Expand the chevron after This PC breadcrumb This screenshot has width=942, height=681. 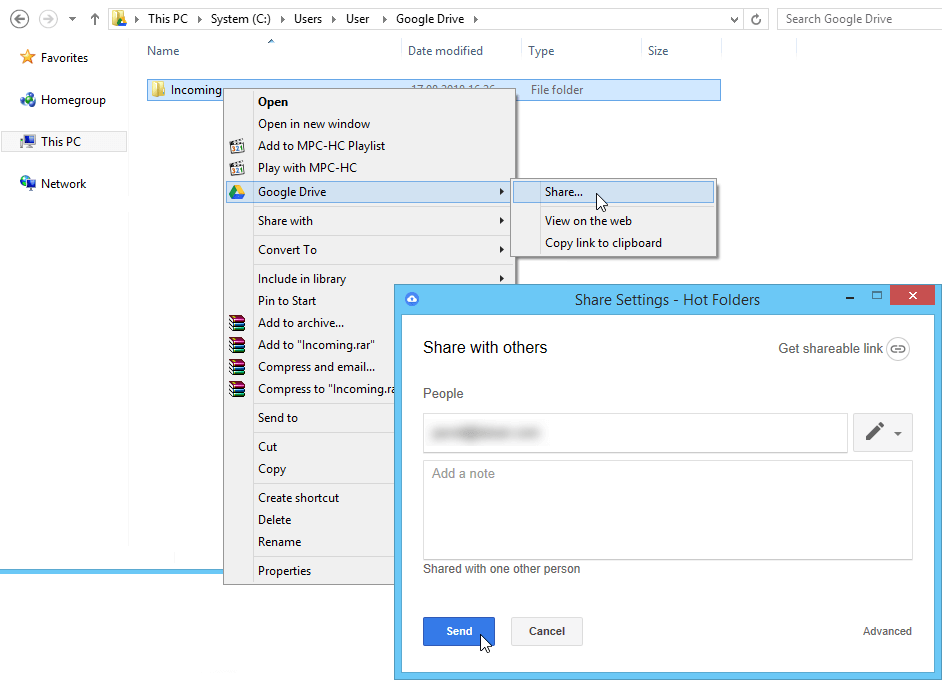[199, 19]
